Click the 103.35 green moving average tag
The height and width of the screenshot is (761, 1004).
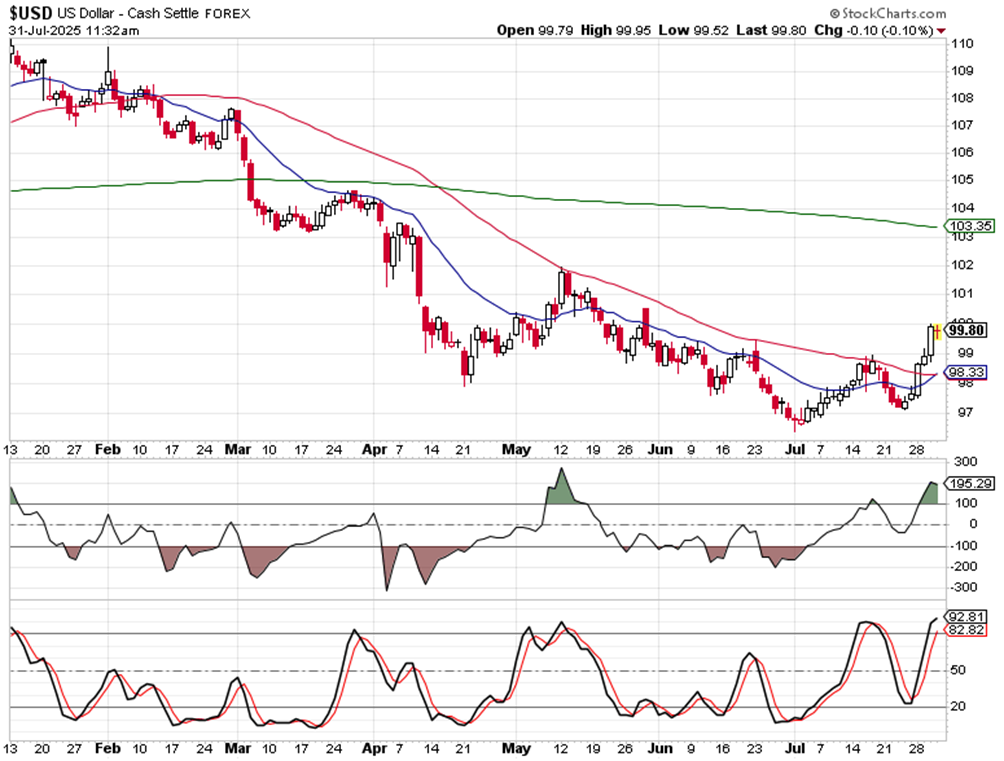(970, 227)
